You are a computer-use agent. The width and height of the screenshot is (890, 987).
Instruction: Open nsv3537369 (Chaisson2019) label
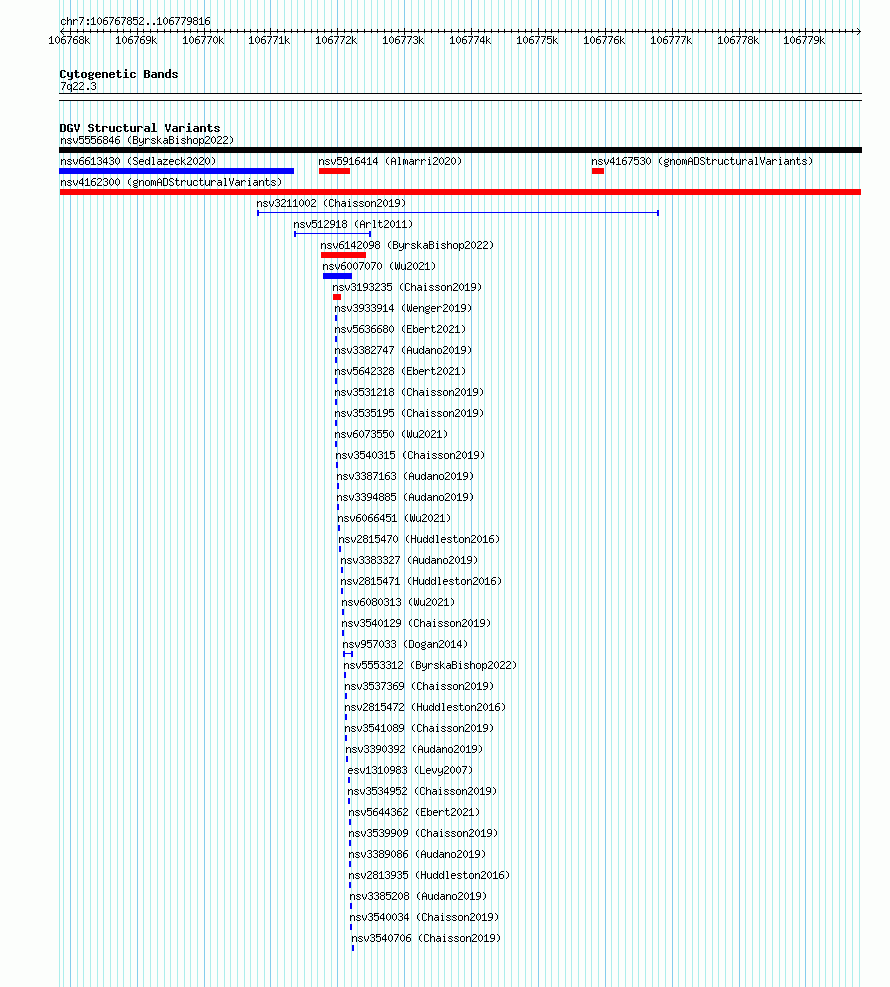pyautogui.click(x=419, y=686)
